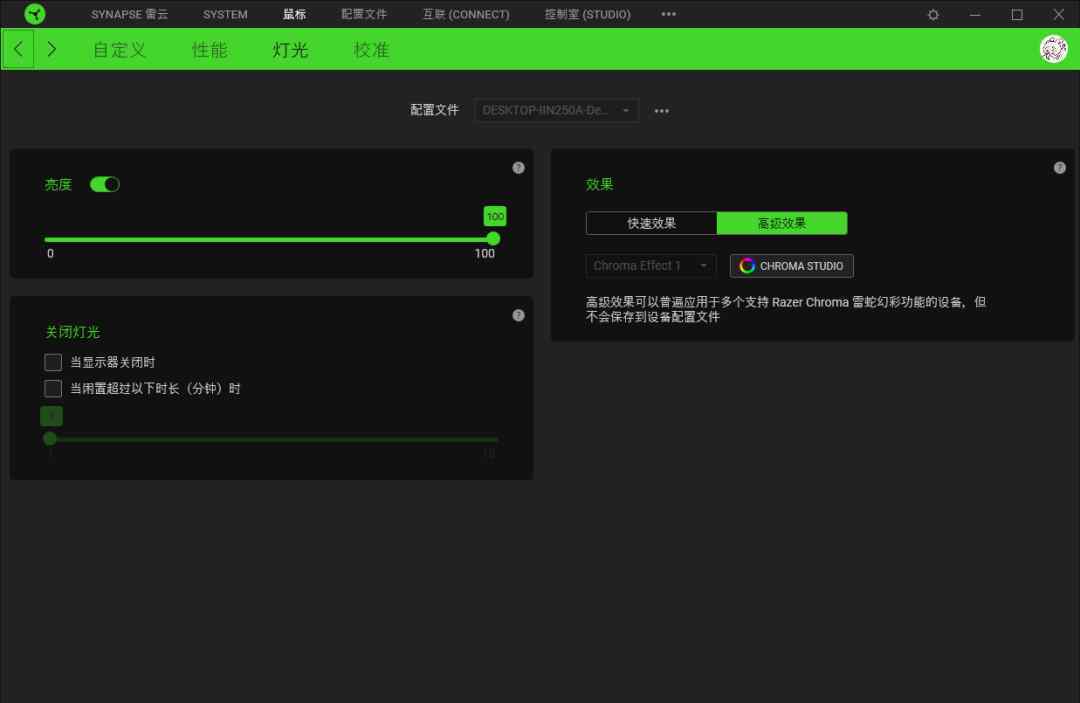Click the idle minutes value badge

[x=52, y=416]
